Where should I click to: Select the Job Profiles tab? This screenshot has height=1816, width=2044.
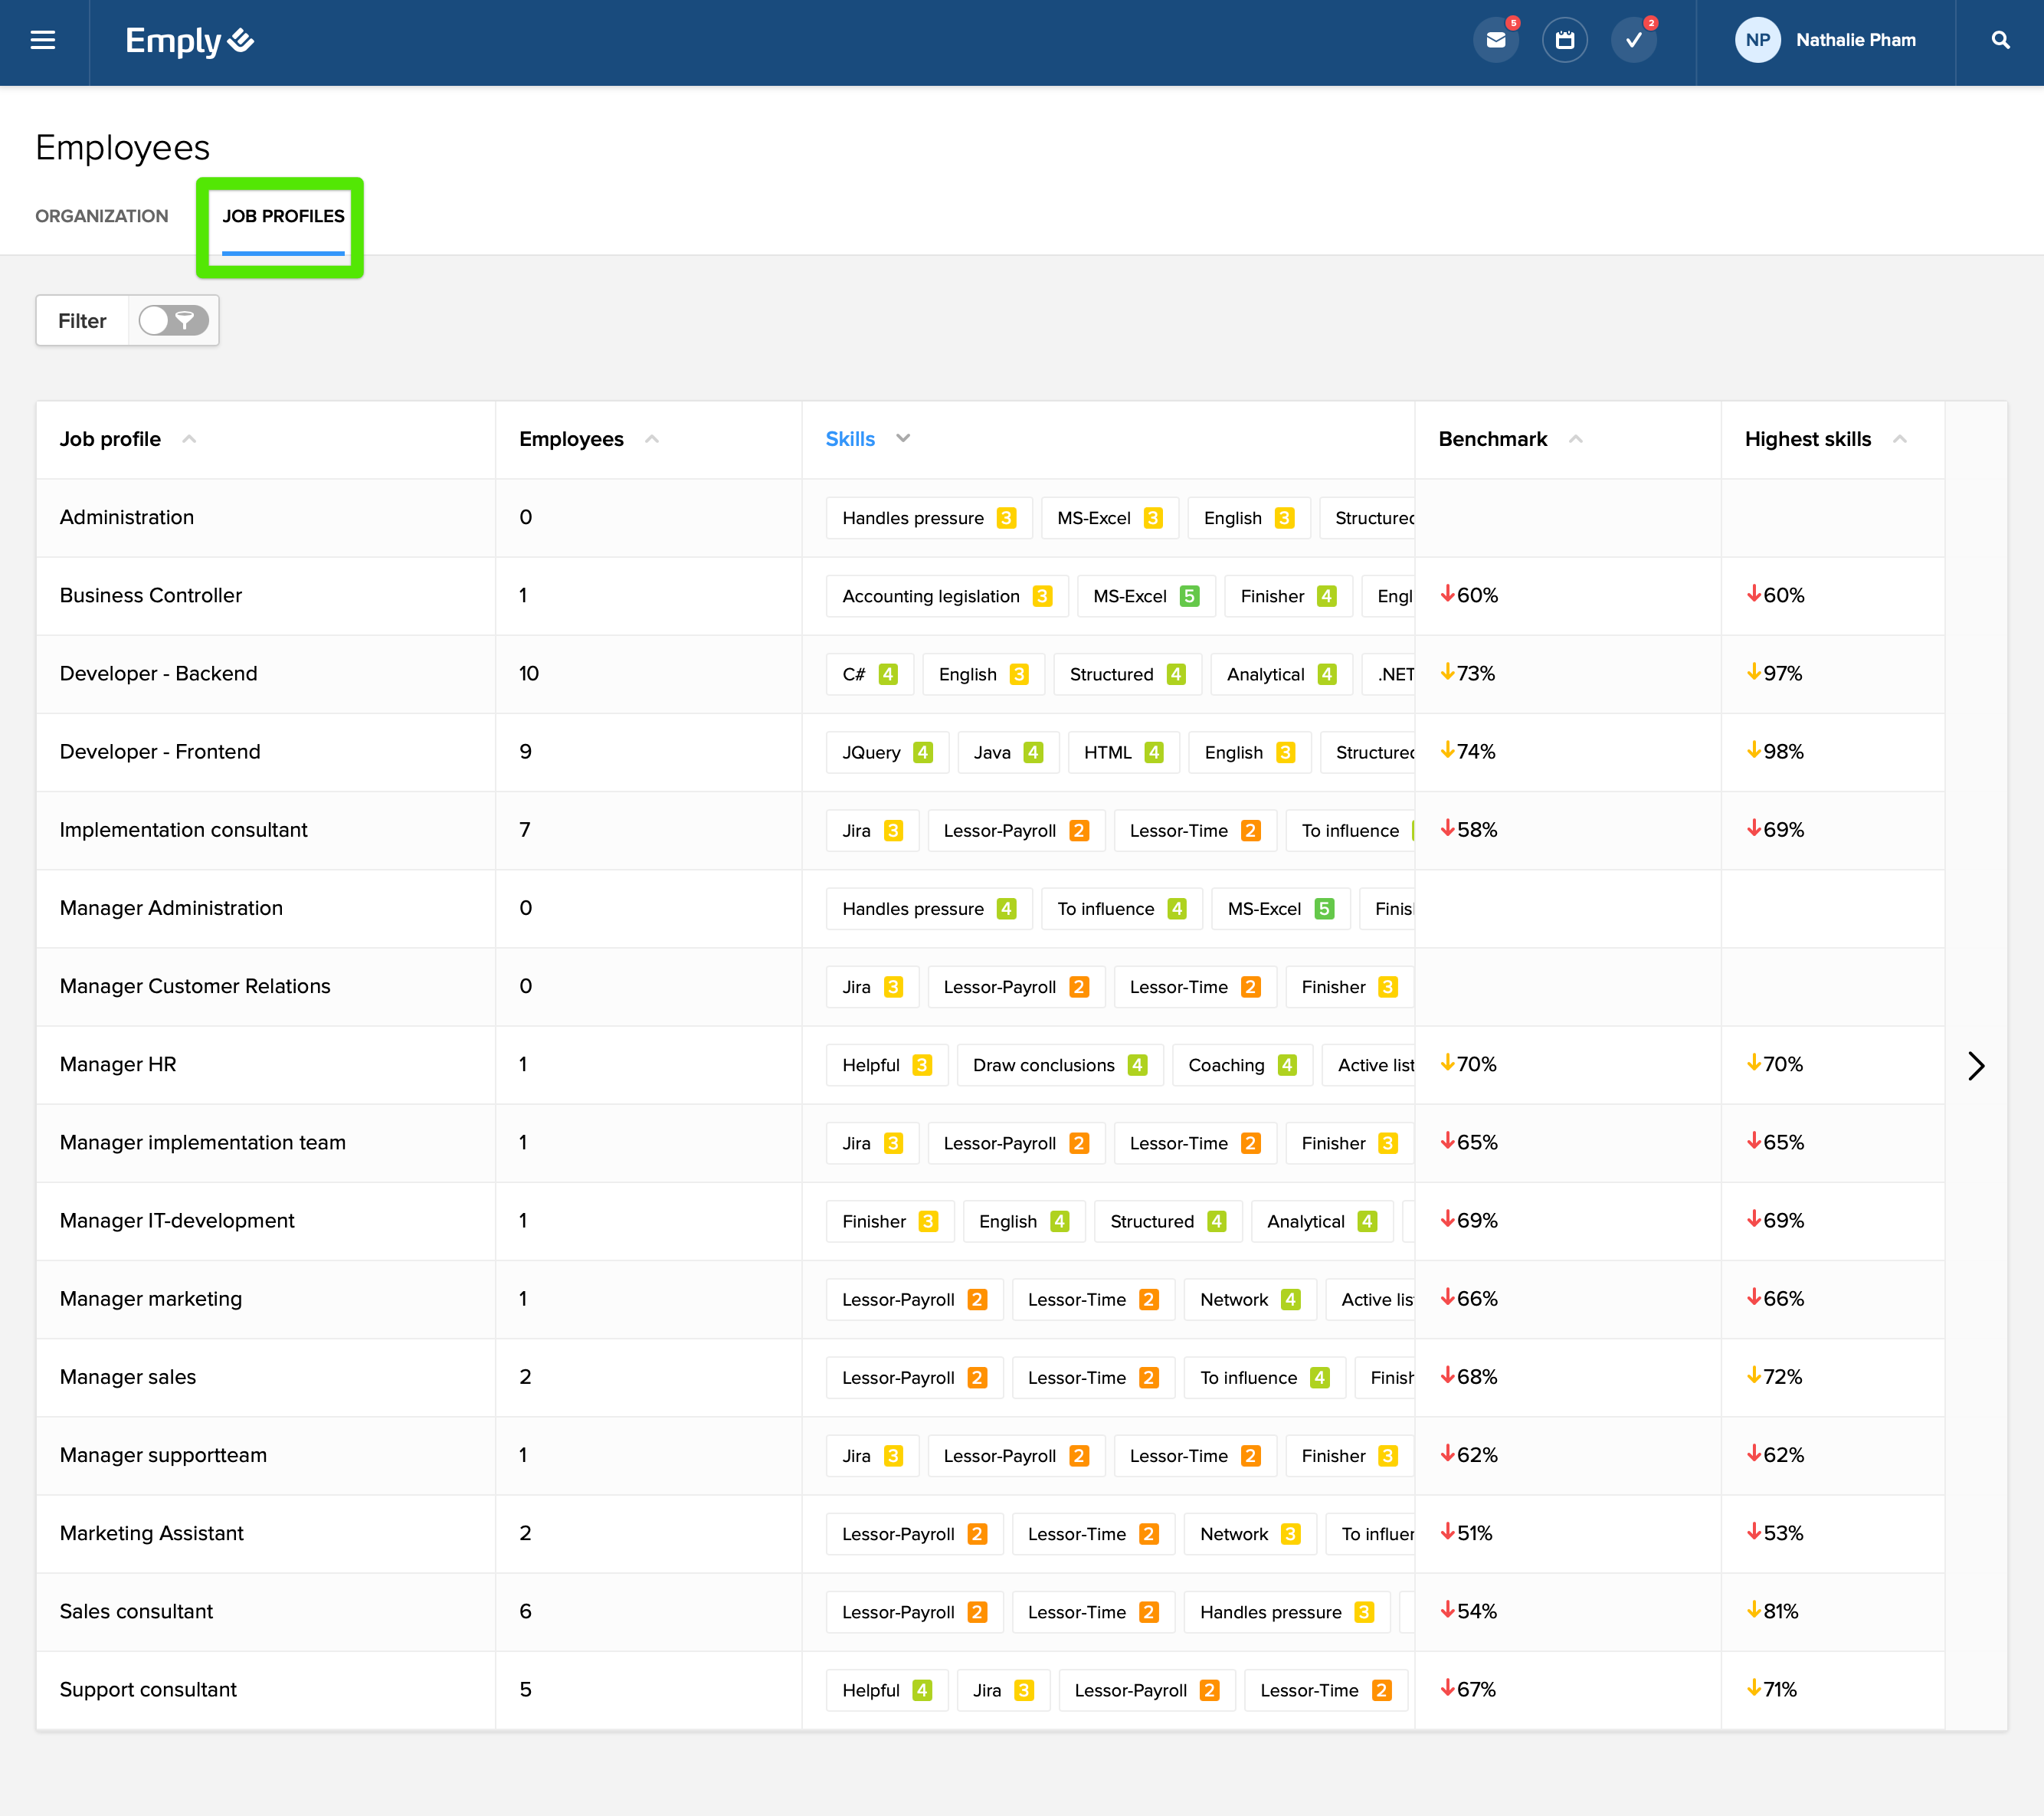[283, 216]
